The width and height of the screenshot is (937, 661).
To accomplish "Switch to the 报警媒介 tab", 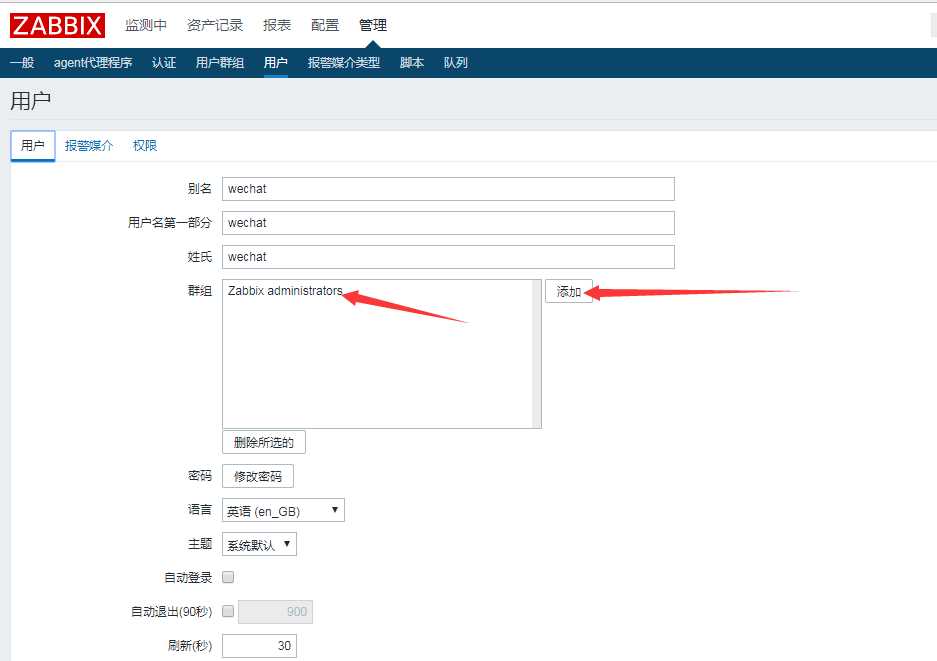I will pos(89,145).
